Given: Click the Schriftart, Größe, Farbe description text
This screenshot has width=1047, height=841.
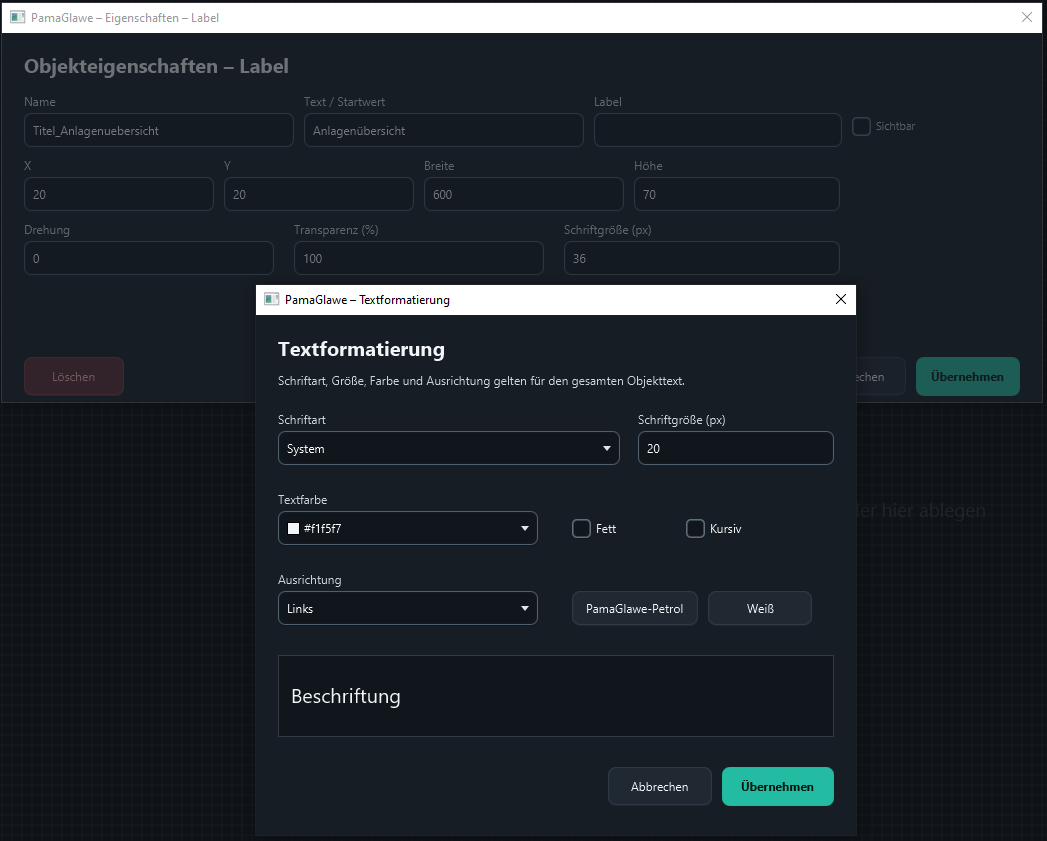Looking at the screenshot, I should tap(481, 381).
